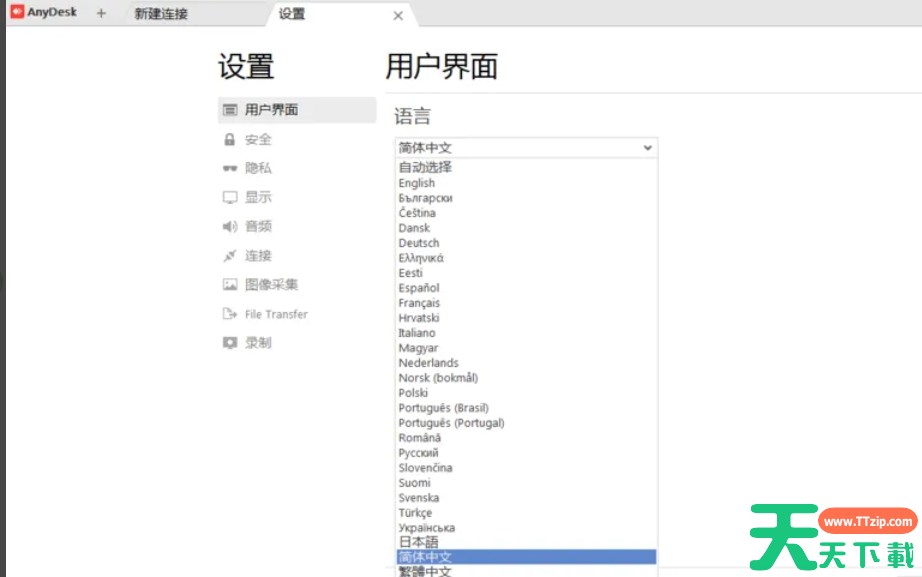
Task: Collapse the 简体中文 language dropdown arrow
Action: 647,148
